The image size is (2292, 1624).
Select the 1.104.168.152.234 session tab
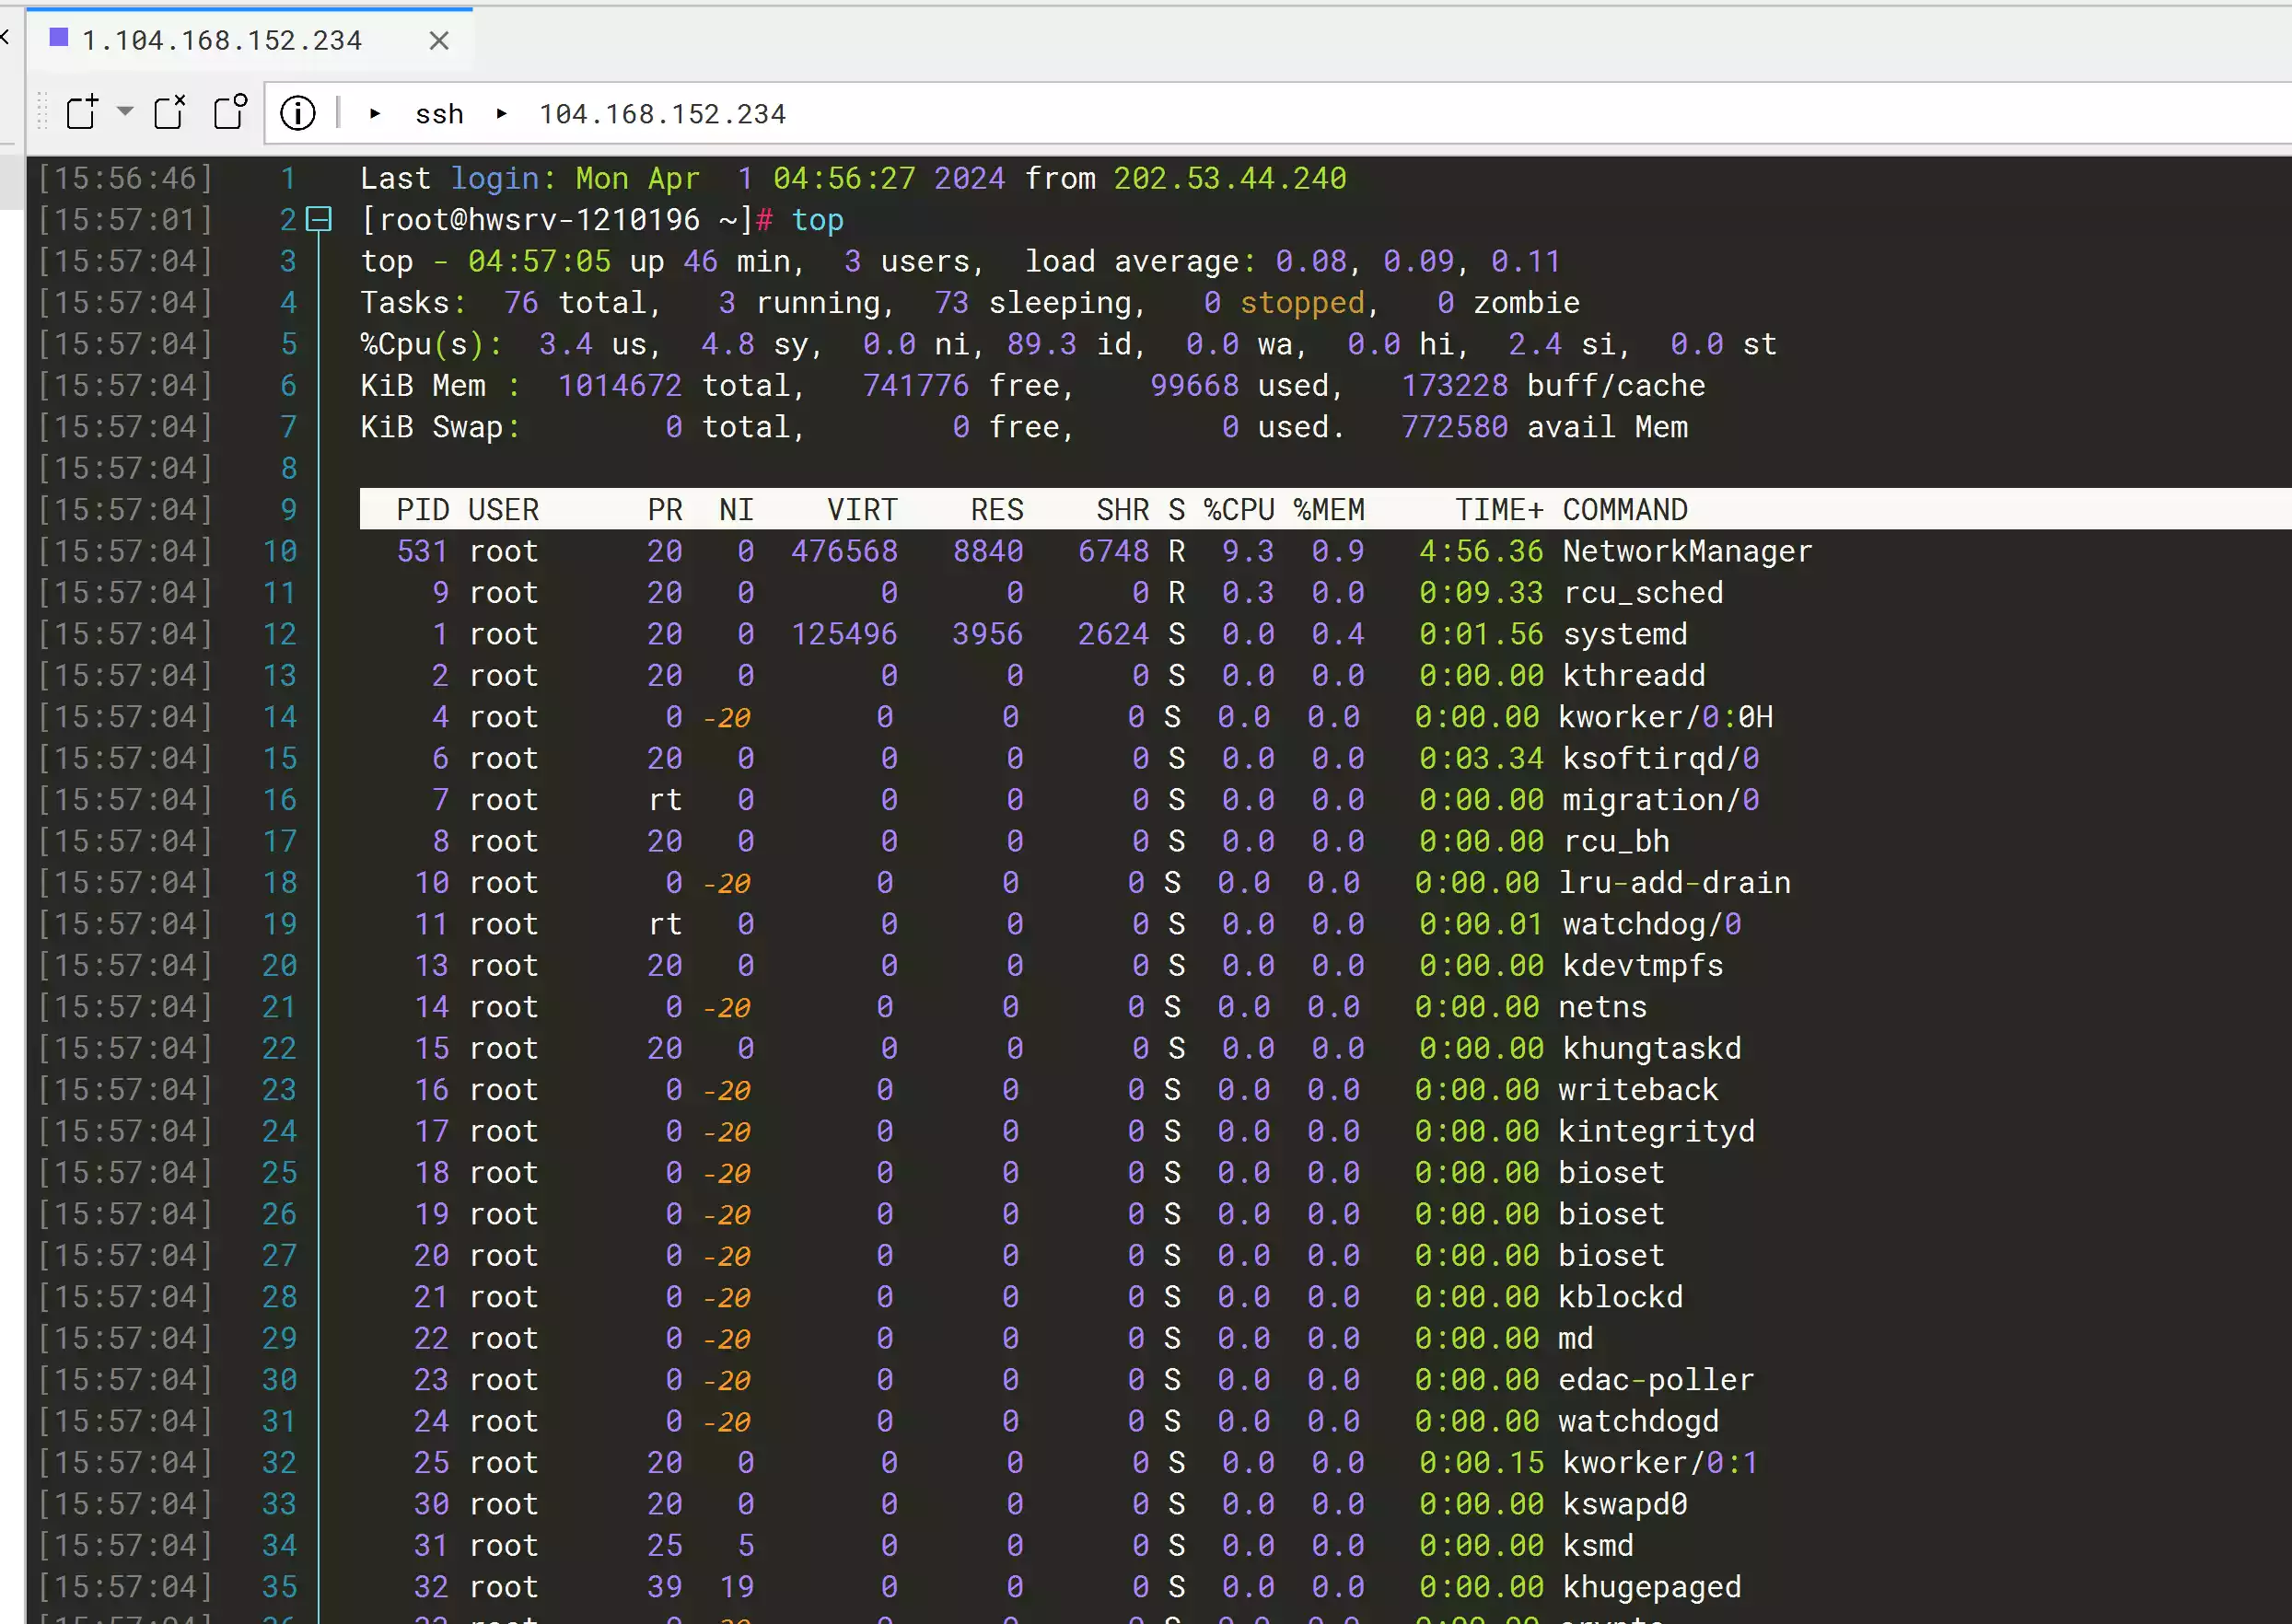click(249, 40)
